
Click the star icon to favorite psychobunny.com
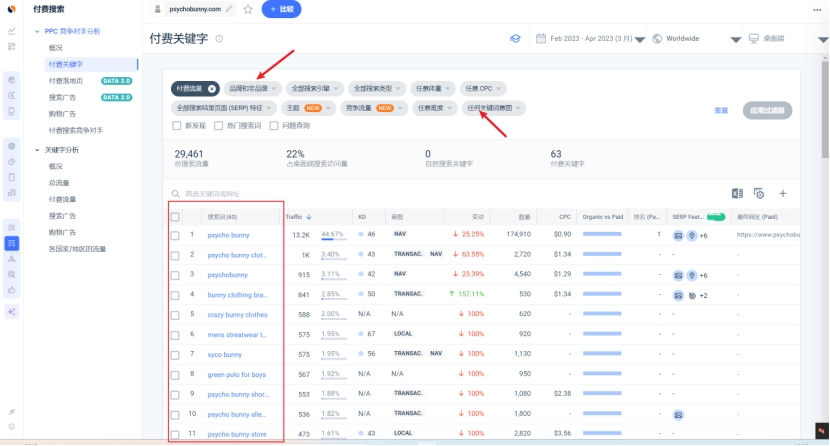tap(247, 10)
